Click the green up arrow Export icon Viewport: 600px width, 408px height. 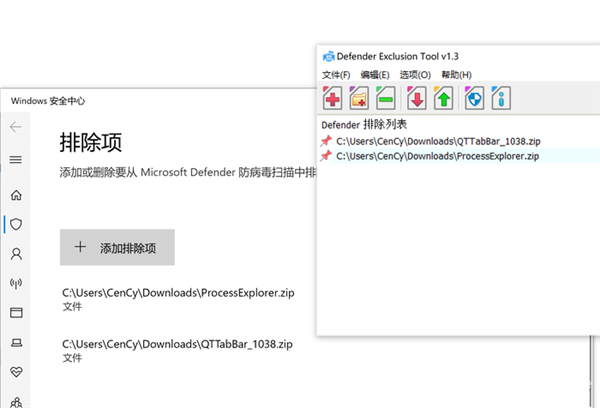[x=443, y=99]
